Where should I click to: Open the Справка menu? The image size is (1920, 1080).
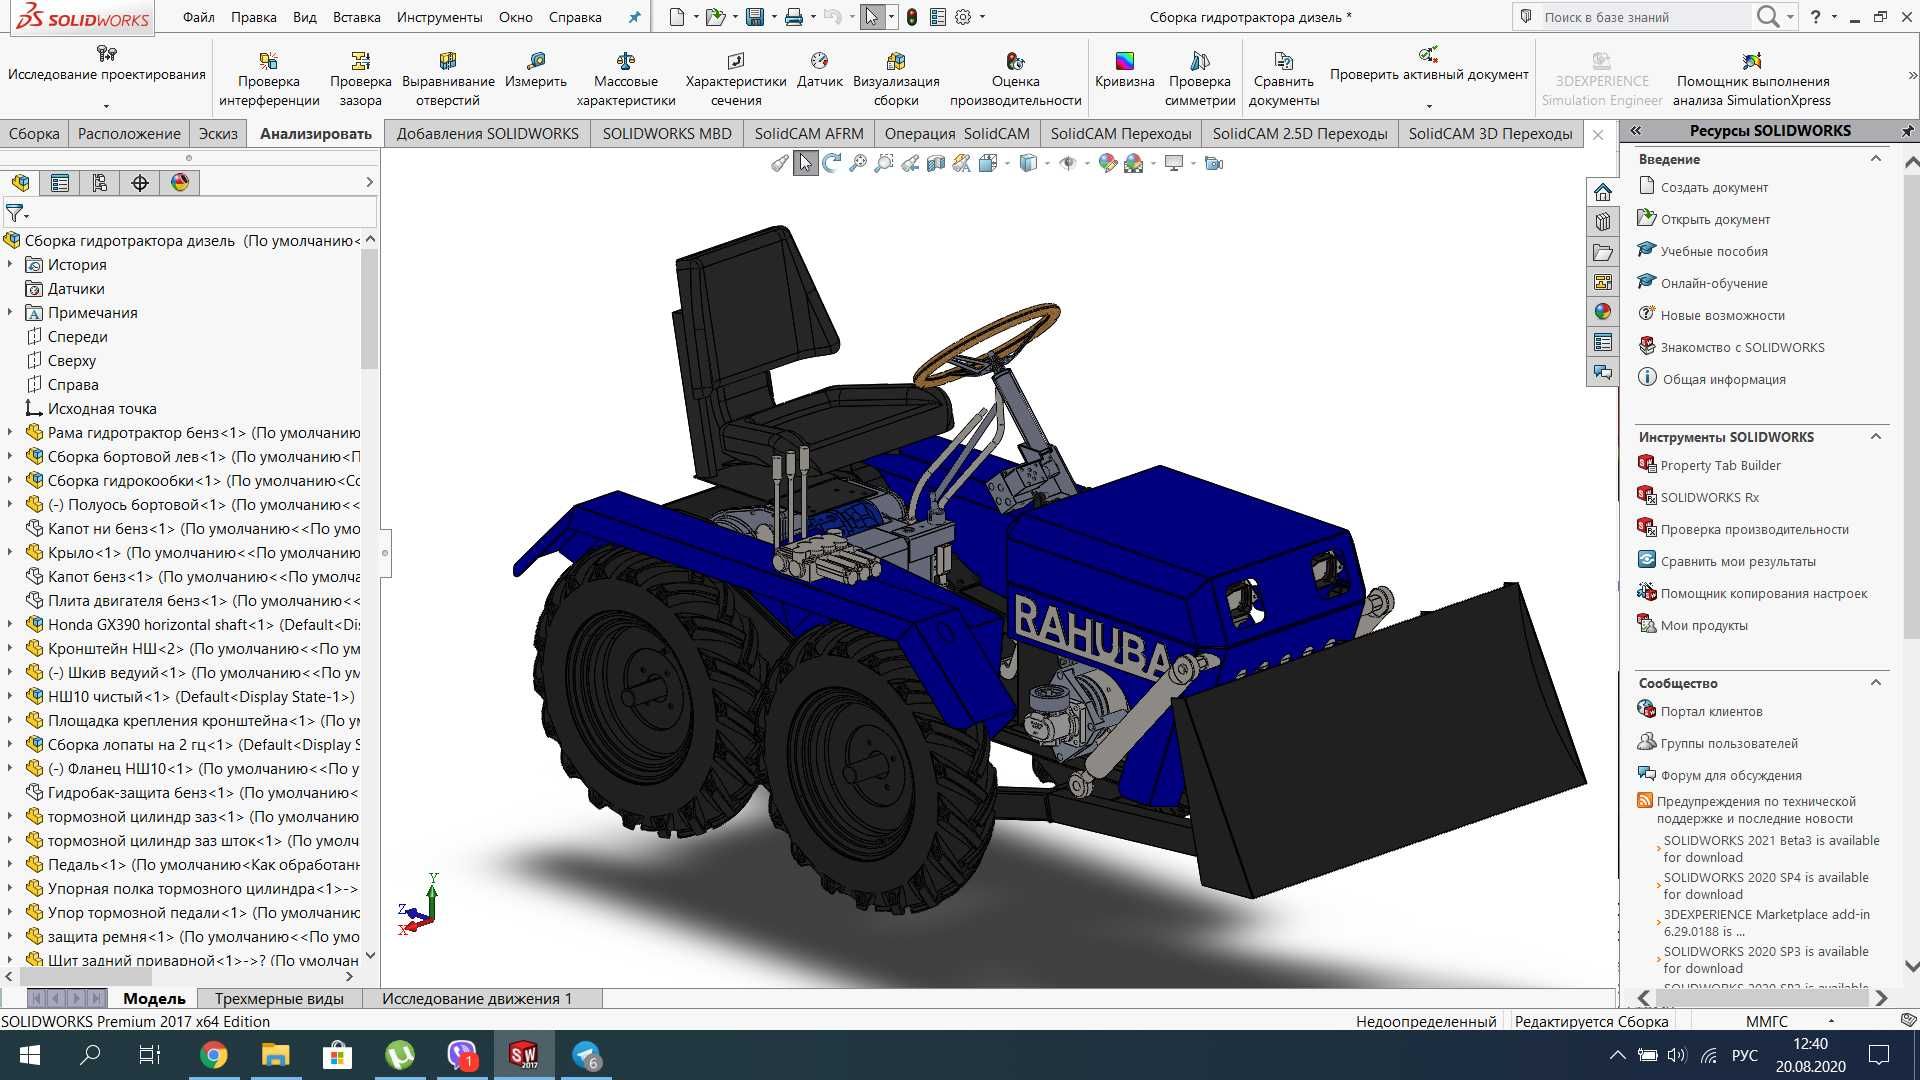(x=575, y=17)
